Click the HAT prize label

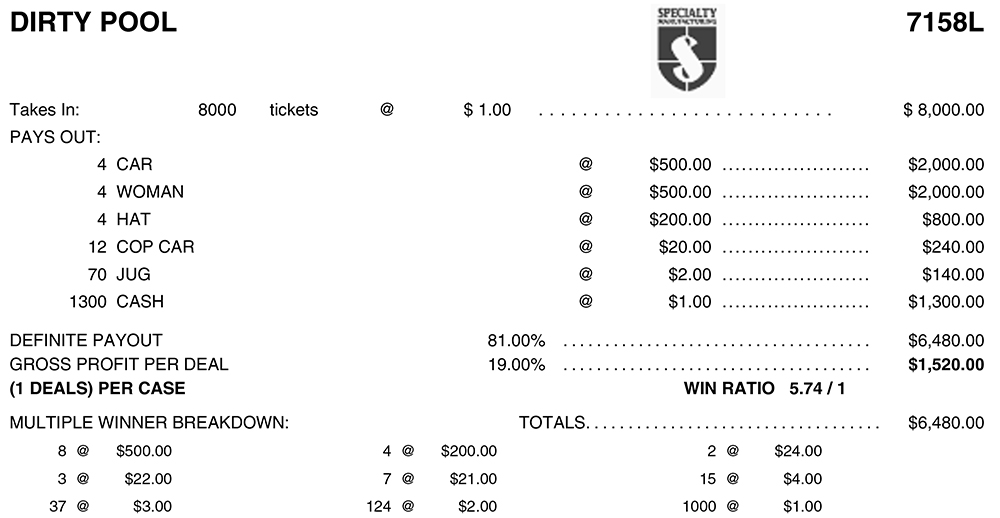135,219
